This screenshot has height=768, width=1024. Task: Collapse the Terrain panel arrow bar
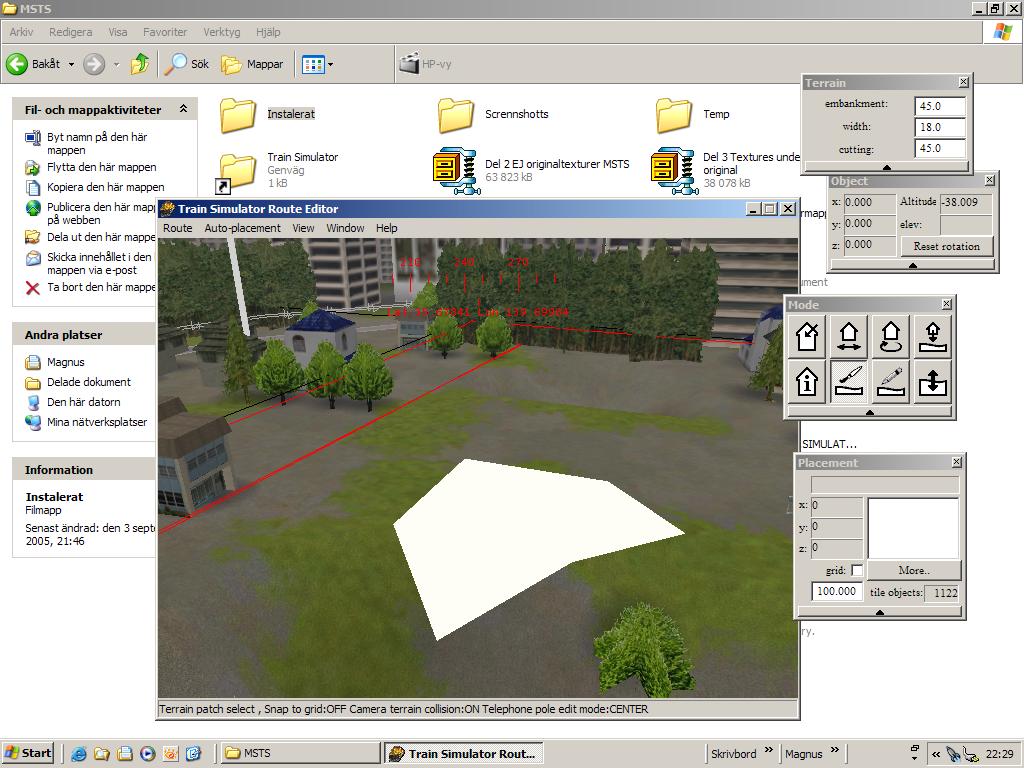(x=886, y=167)
